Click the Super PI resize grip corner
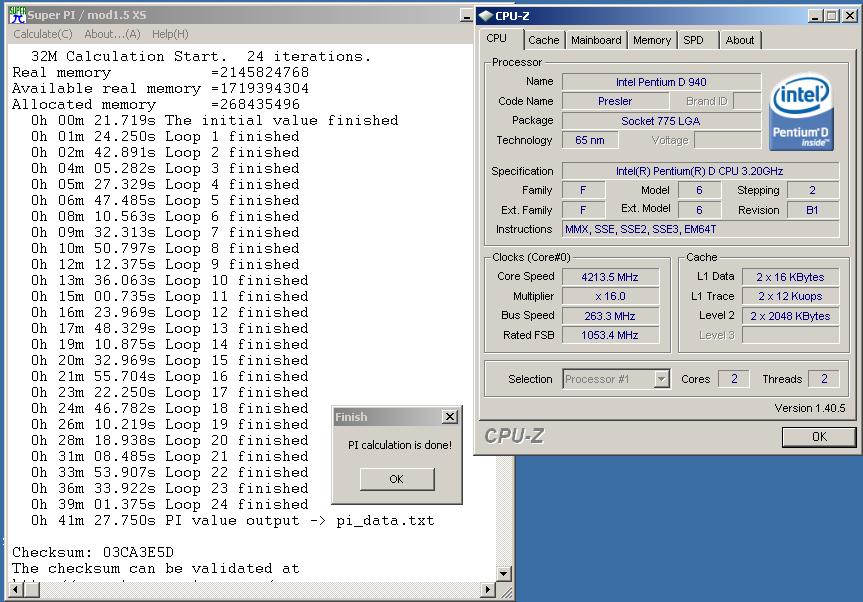 pyautogui.click(x=506, y=592)
